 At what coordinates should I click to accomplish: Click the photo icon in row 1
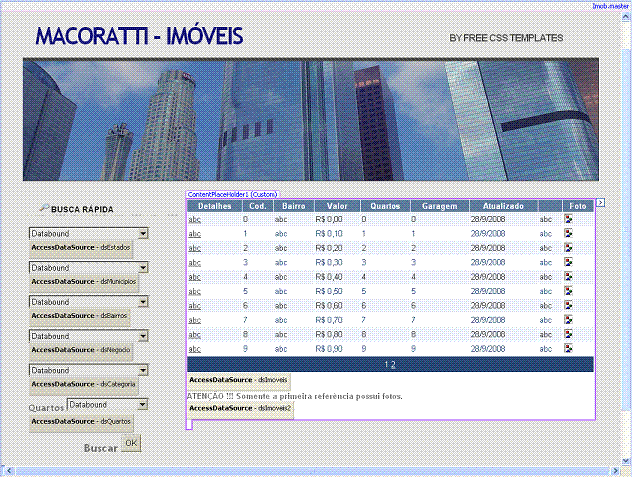coord(569,233)
